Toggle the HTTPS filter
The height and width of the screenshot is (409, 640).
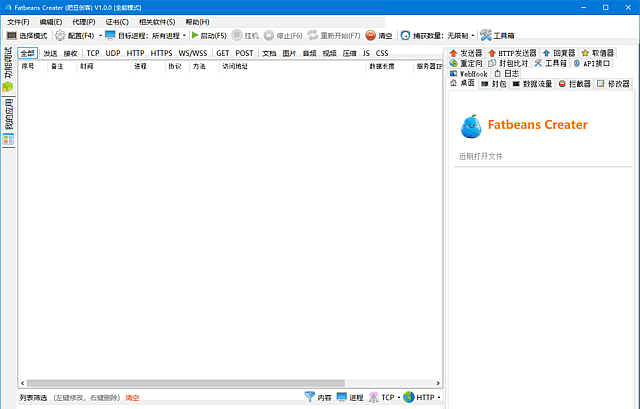click(161, 53)
